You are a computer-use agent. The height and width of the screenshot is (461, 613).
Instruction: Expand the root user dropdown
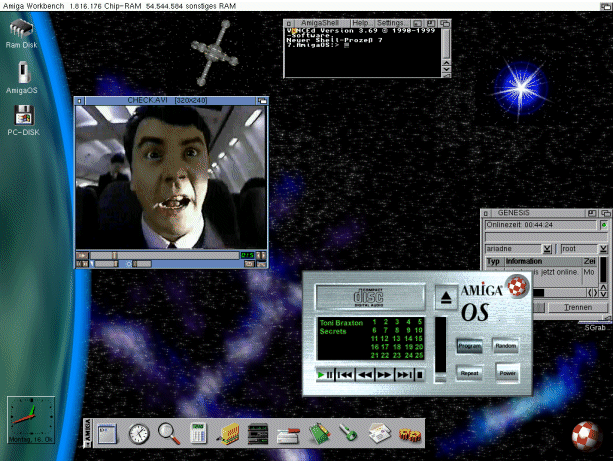pyautogui.click(x=605, y=249)
